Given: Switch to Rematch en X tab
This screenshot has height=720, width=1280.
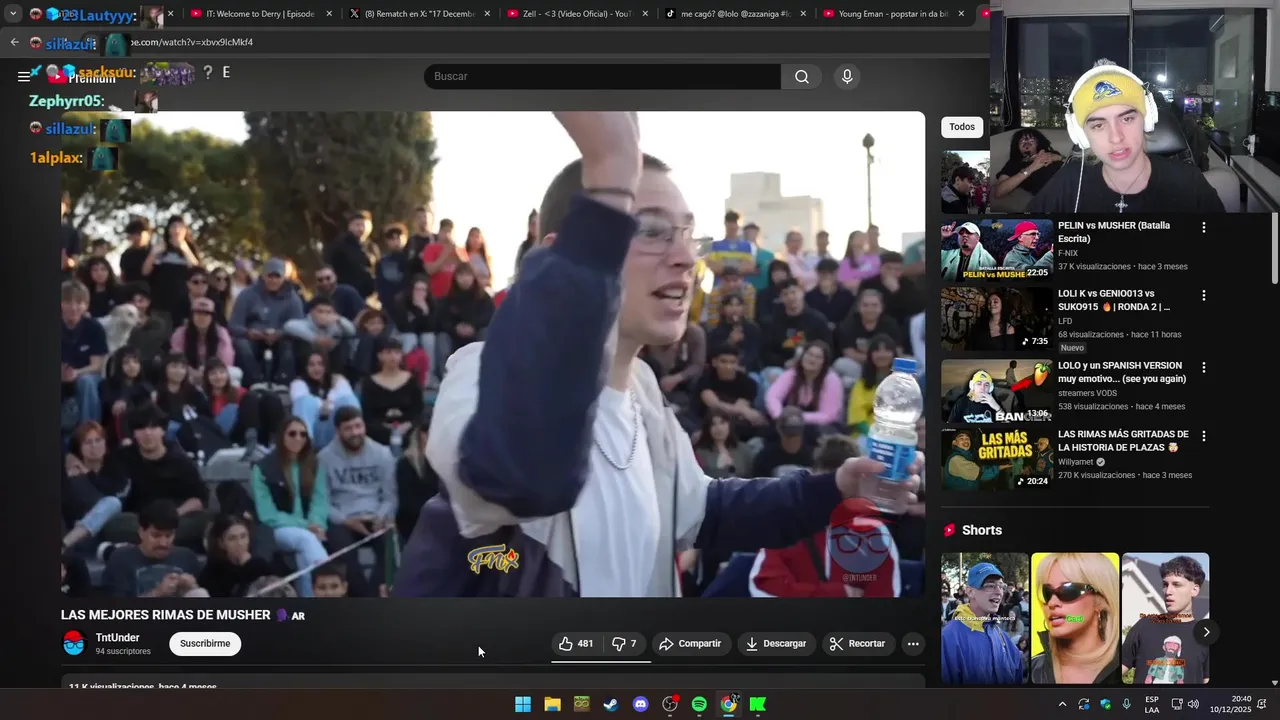Looking at the screenshot, I should (420, 14).
